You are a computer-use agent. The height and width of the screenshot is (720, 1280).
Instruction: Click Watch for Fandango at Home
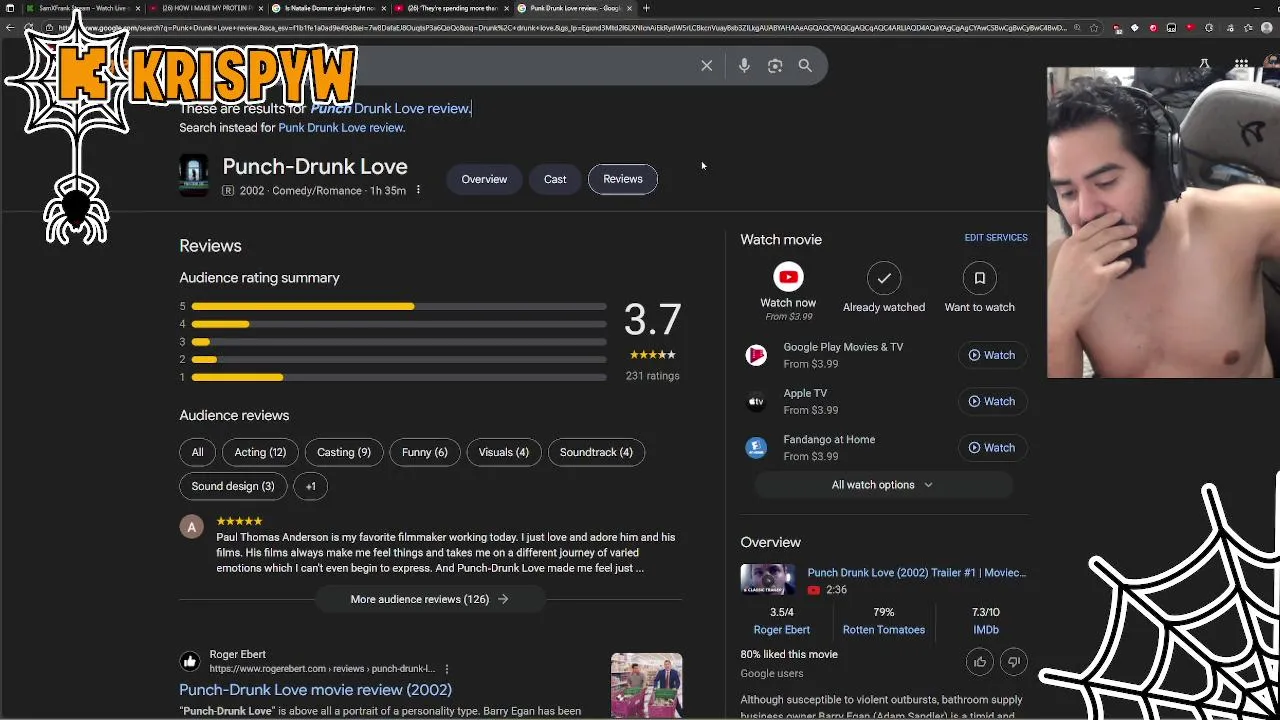point(991,448)
